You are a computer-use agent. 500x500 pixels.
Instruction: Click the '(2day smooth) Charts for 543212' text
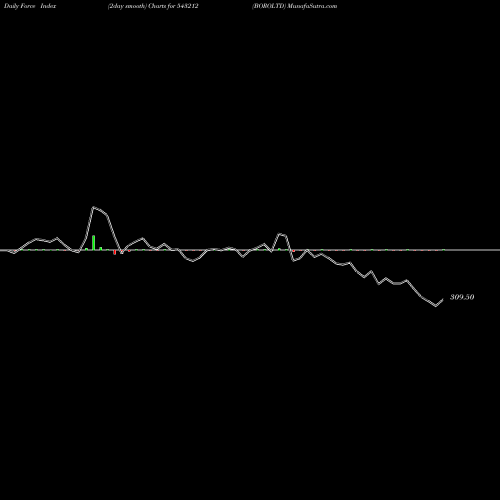(x=153, y=6)
